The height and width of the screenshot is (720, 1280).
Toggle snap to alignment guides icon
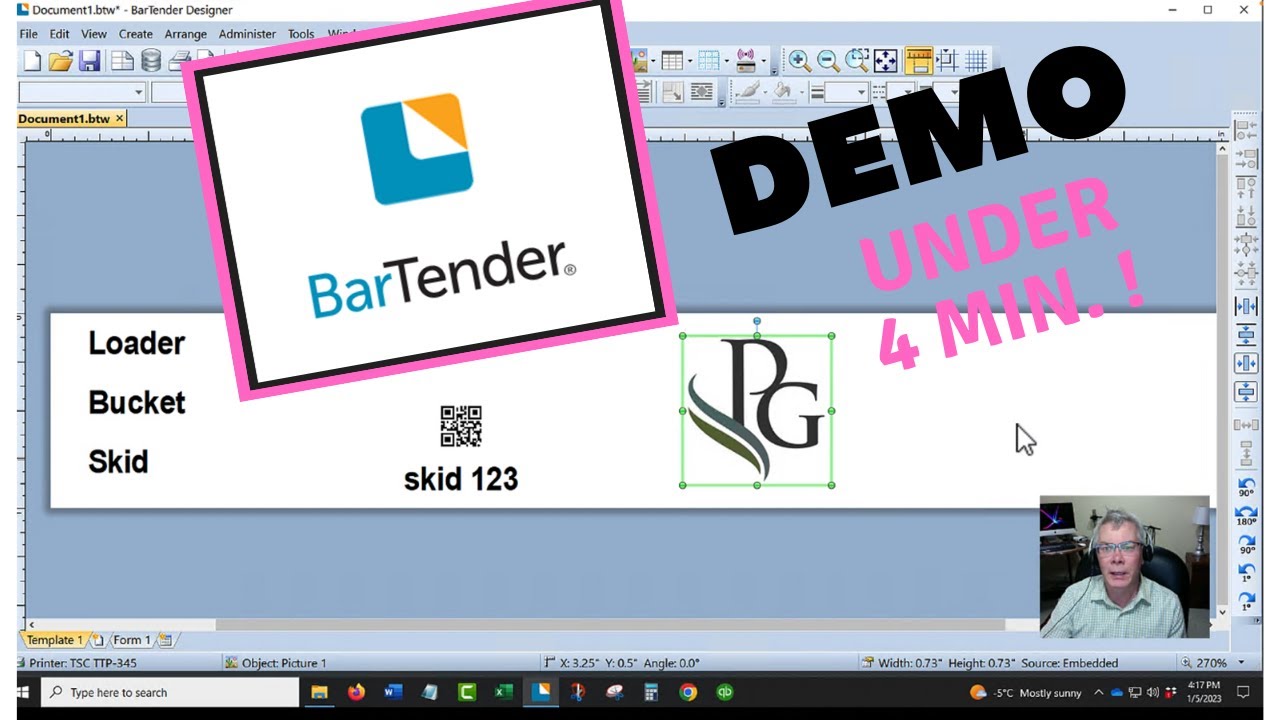click(947, 61)
